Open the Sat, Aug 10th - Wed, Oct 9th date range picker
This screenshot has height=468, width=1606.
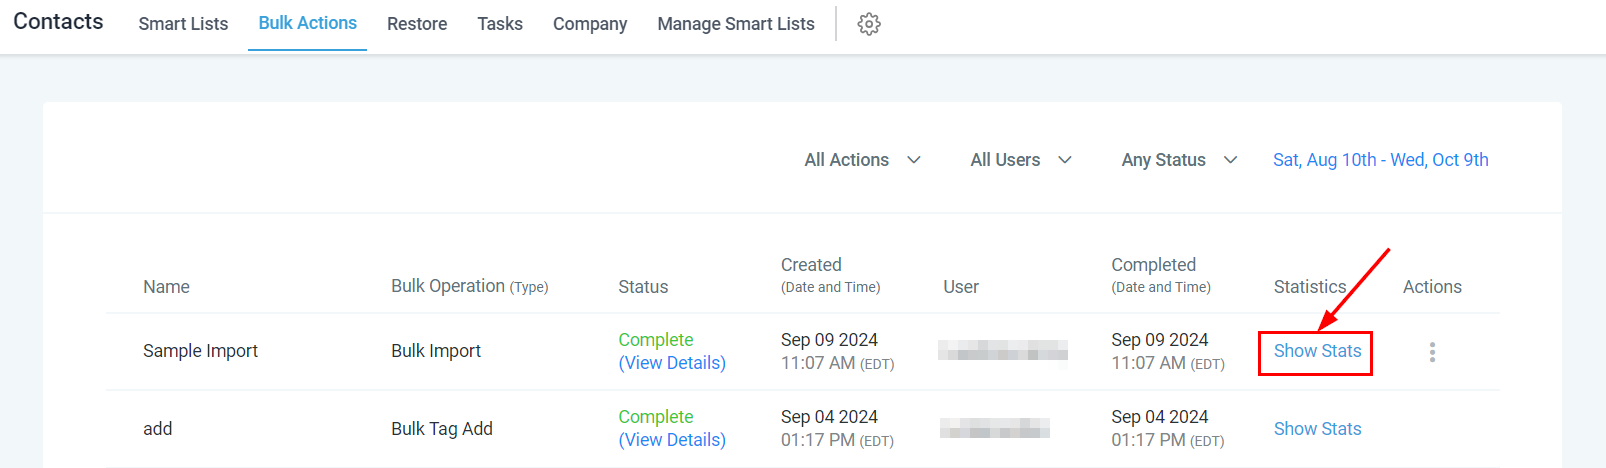(x=1380, y=160)
